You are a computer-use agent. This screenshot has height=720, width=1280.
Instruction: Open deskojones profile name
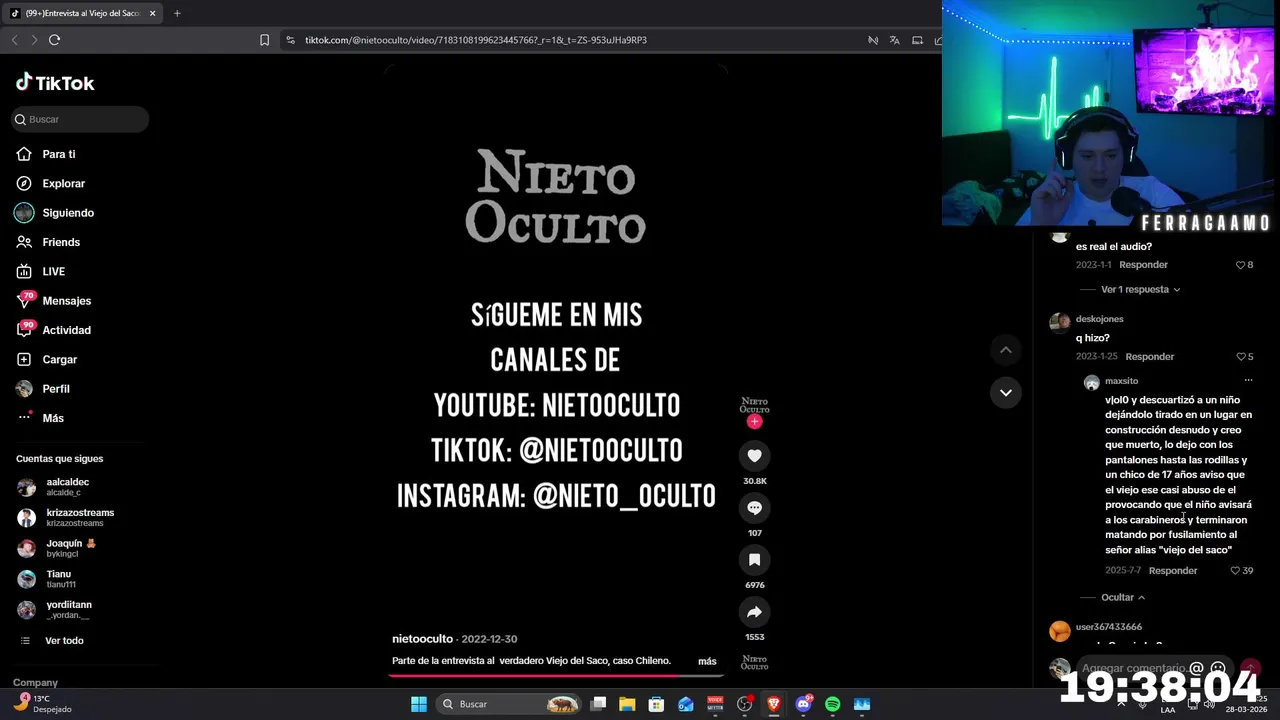1099,319
